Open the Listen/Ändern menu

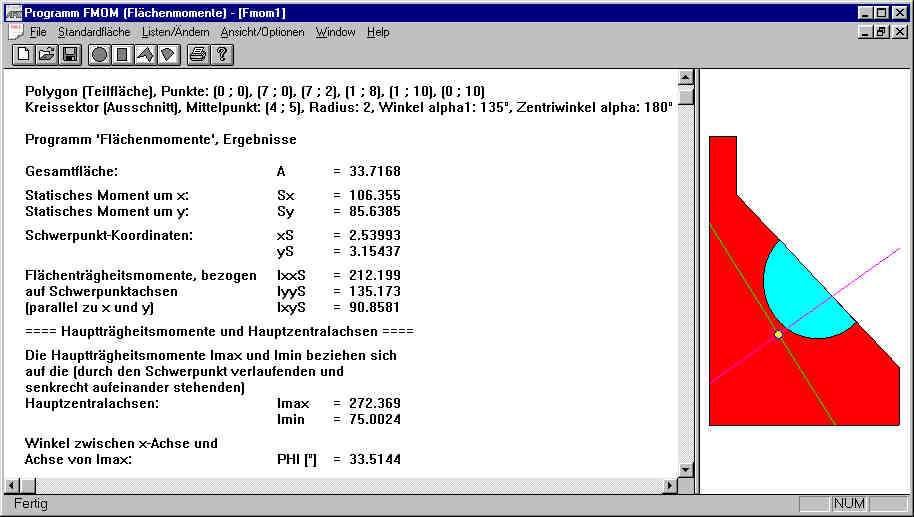[175, 32]
